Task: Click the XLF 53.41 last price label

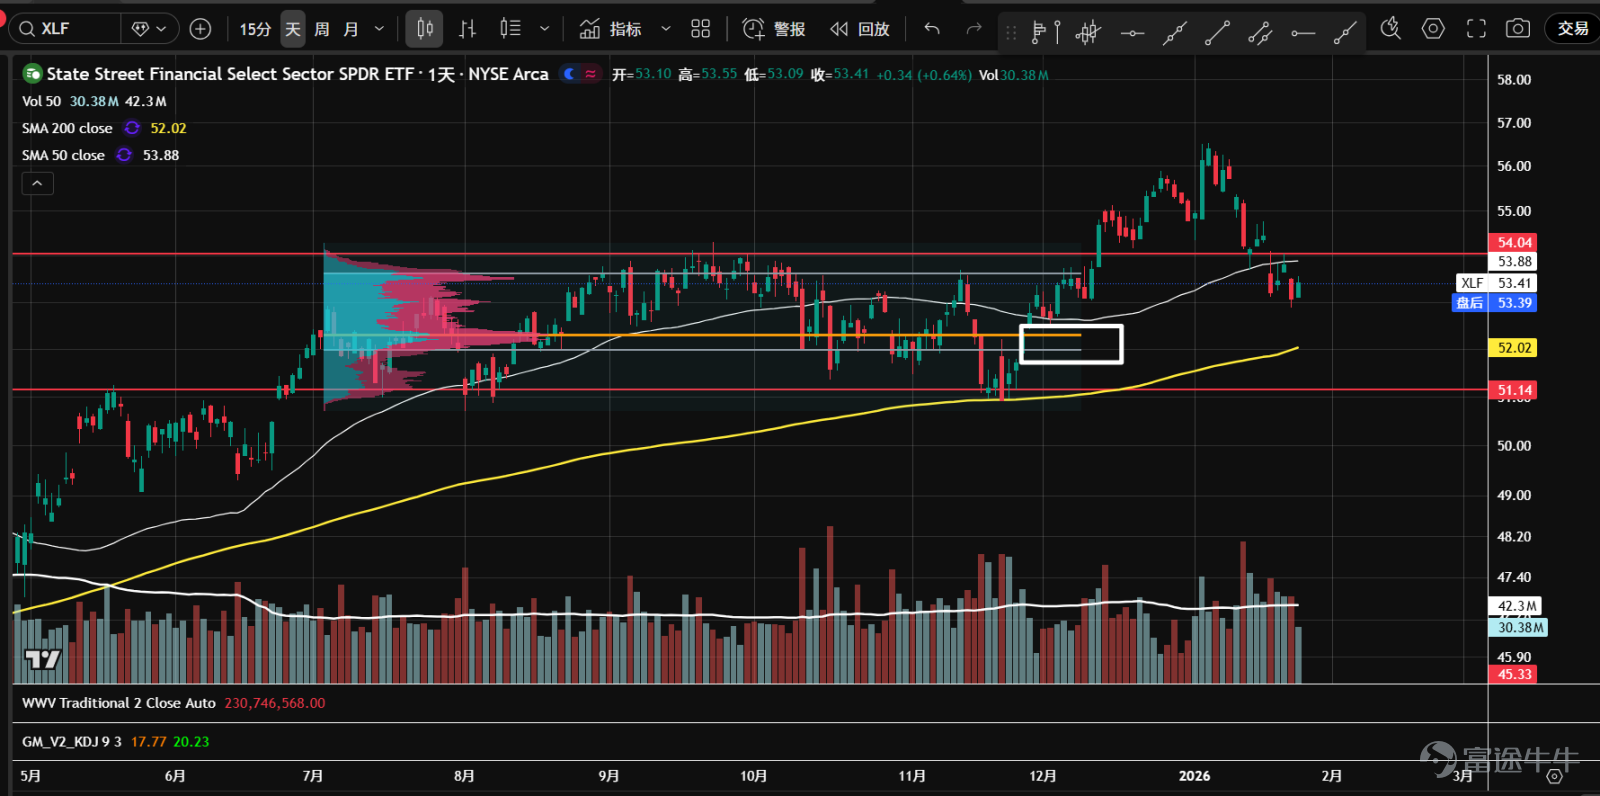Action: click(1496, 283)
